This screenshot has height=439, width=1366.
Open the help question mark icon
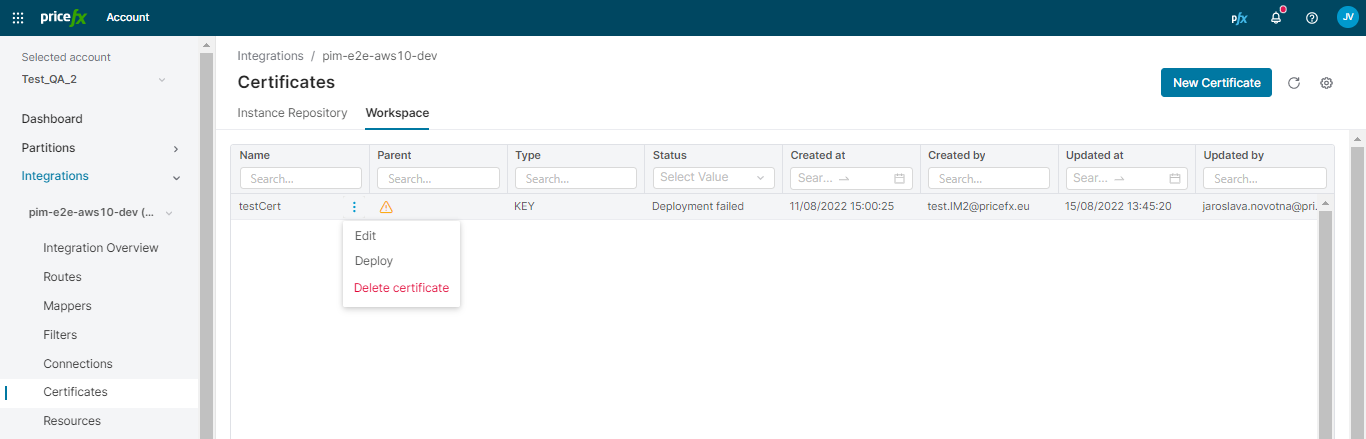[1312, 18]
